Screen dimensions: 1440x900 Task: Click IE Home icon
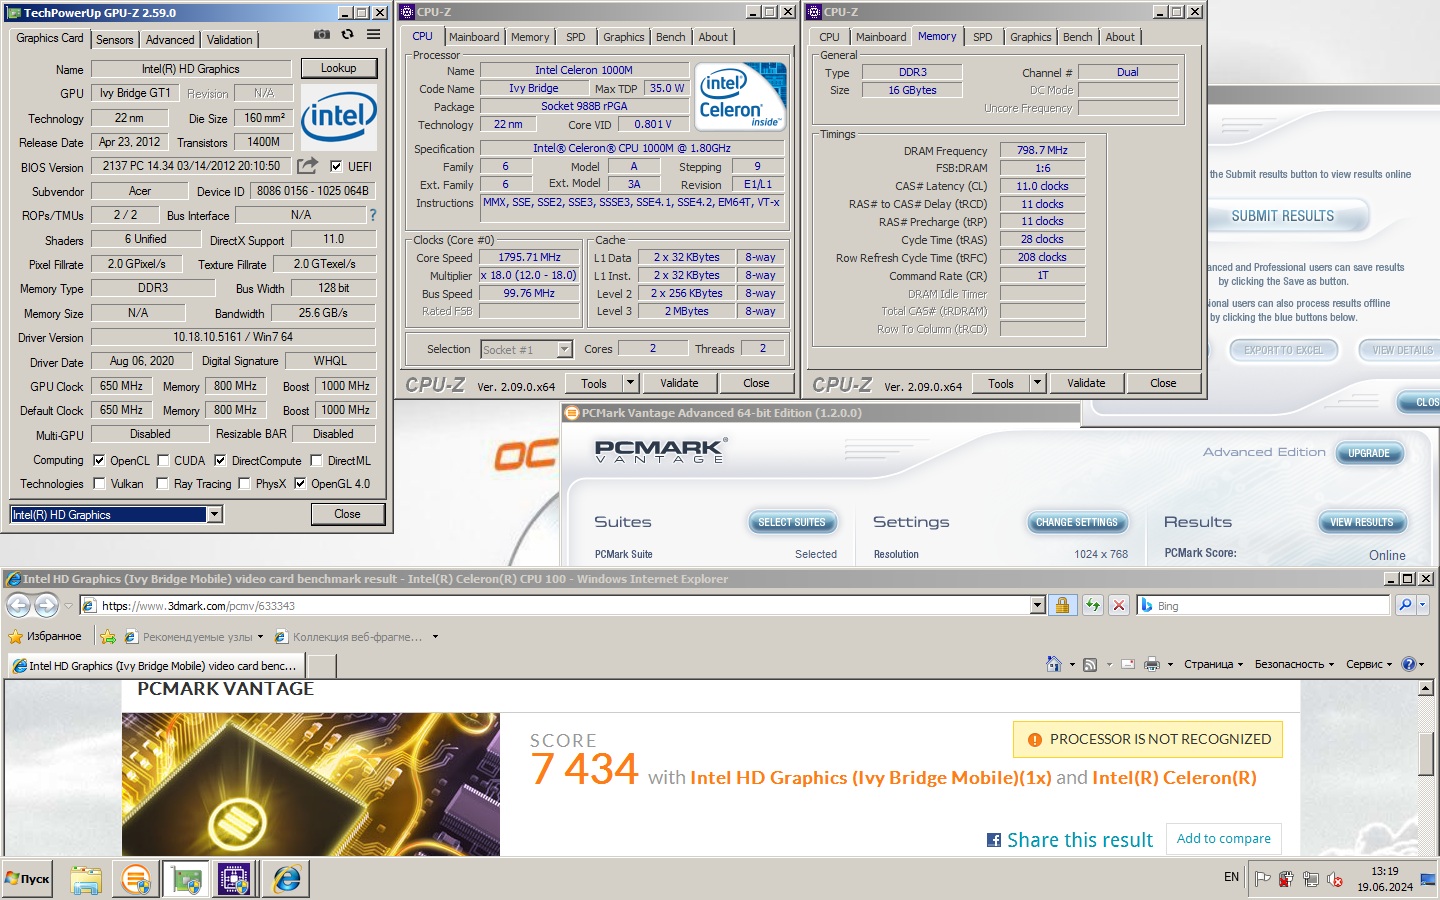[x=1053, y=664]
